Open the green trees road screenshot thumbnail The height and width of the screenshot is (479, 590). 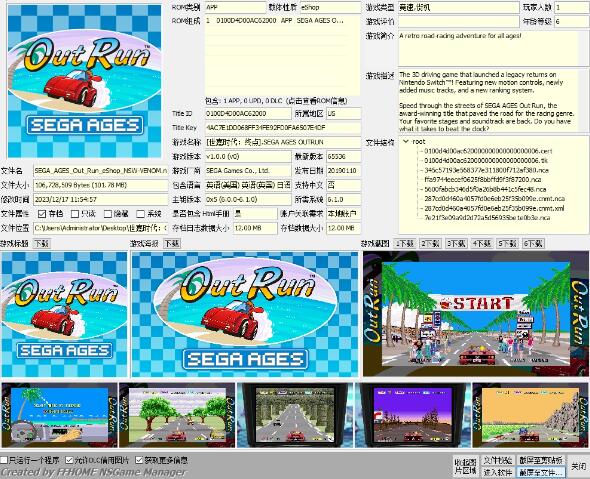coord(177,415)
